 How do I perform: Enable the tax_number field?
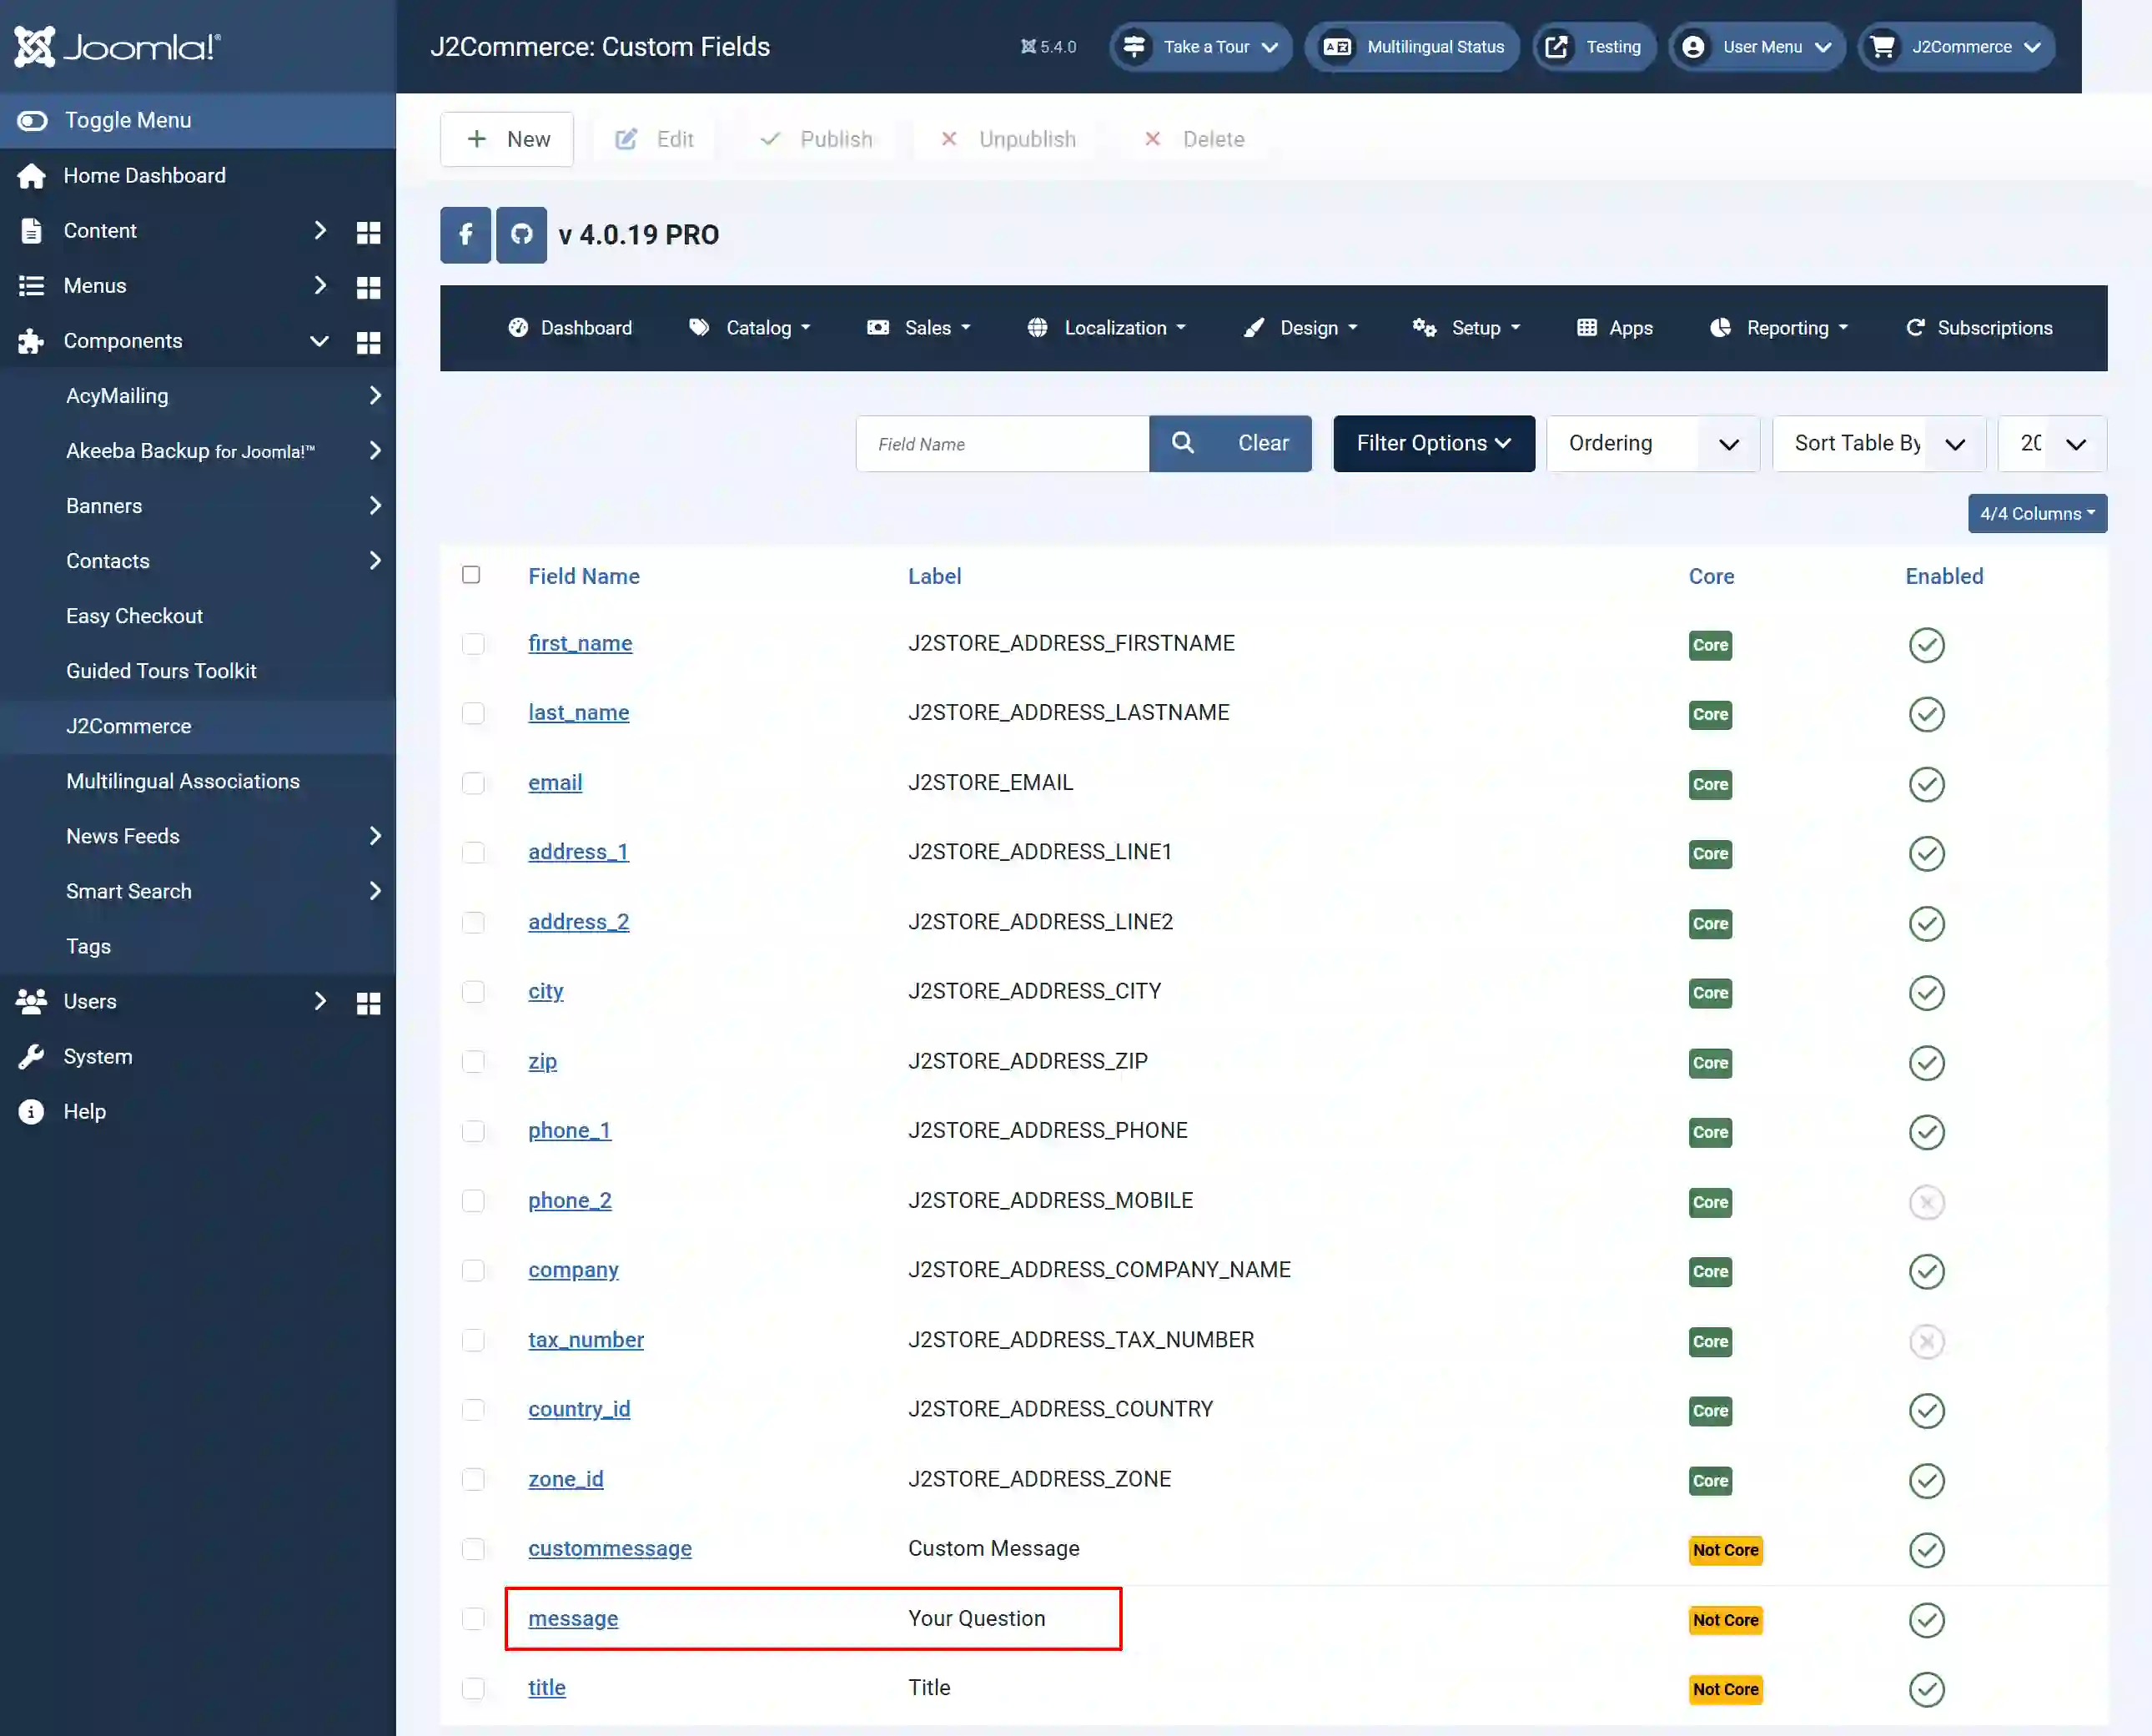(1926, 1341)
